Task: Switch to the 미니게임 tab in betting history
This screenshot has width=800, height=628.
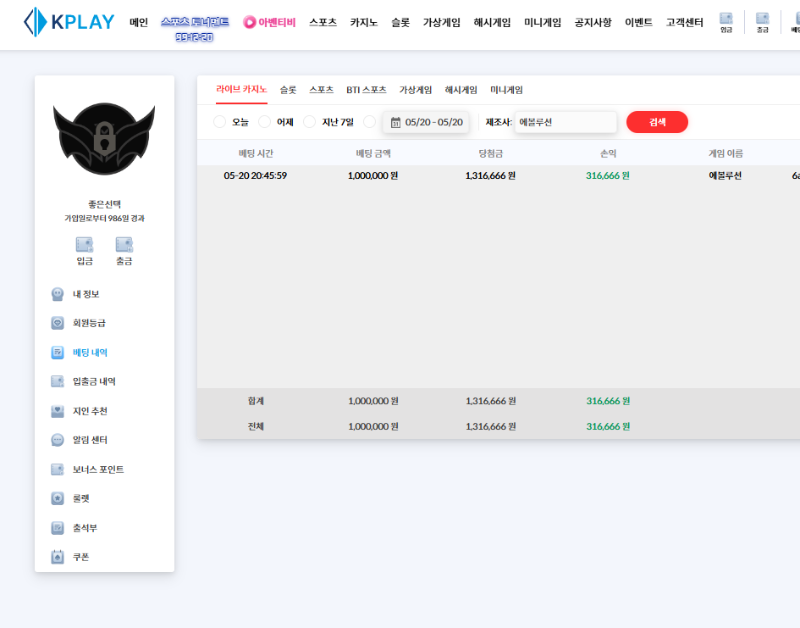Action: (x=506, y=90)
